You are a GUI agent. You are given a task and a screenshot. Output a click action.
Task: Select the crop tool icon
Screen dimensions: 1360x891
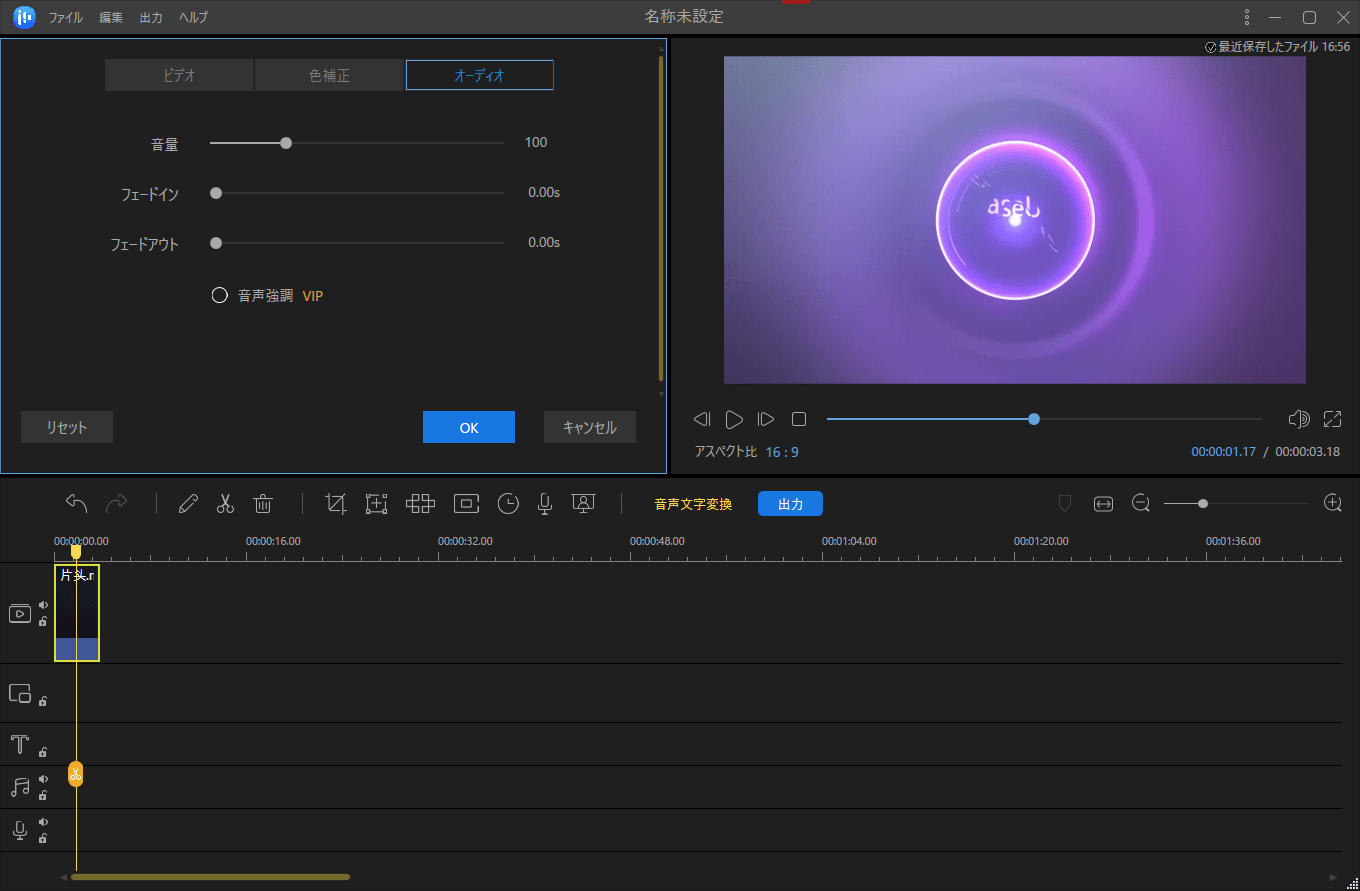tap(336, 504)
